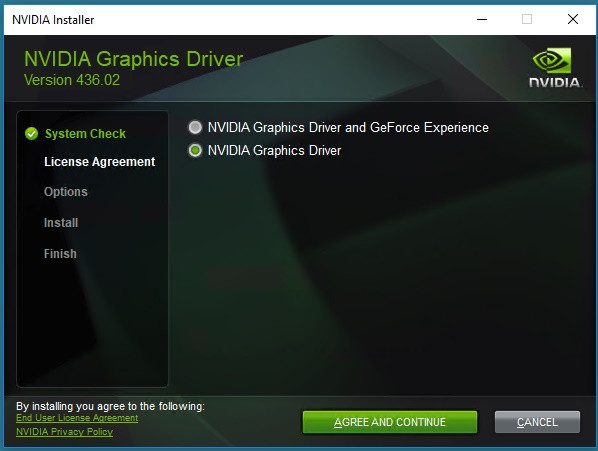This screenshot has width=598, height=451.
Task: Select the License Agreement step
Action: pos(100,162)
